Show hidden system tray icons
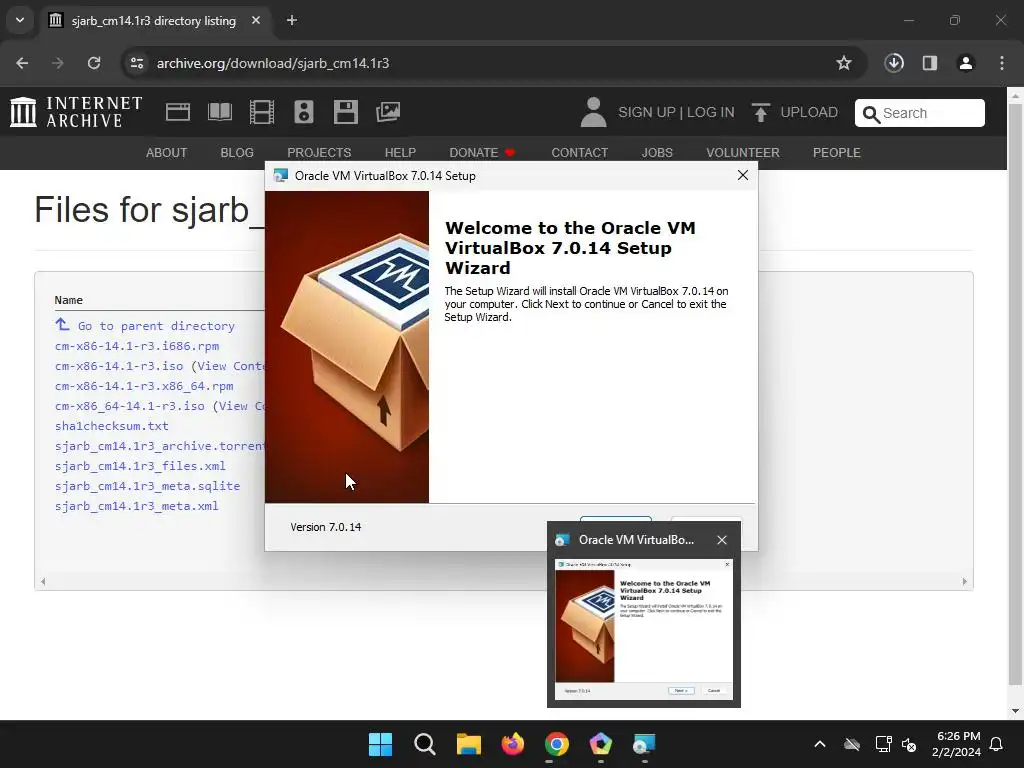This screenshot has width=1024, height=768. click(820, 744)
